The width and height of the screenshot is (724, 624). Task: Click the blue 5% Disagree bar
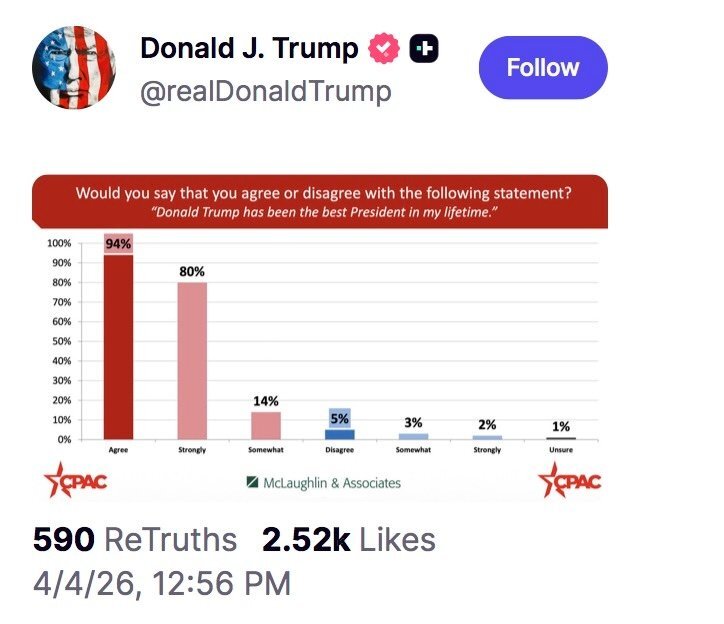click(340, 433)
